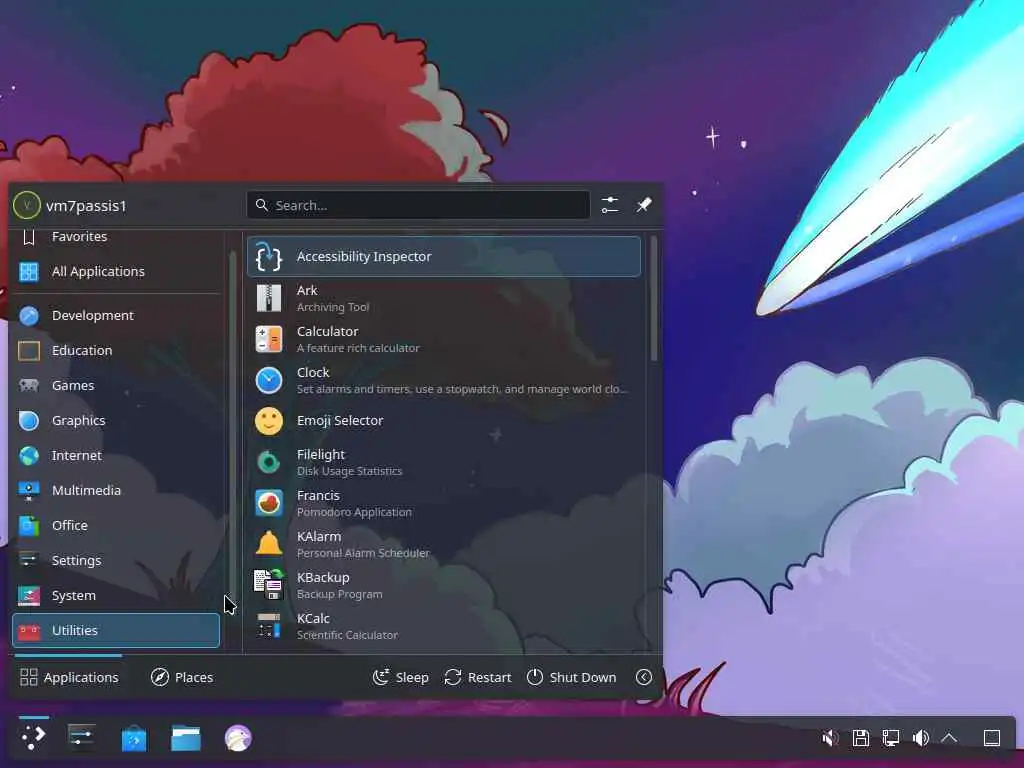The width and height of the screenshot is (1024, 768).
Task: Open the disk devices tray icon
Action: click(x=861, y=739)
